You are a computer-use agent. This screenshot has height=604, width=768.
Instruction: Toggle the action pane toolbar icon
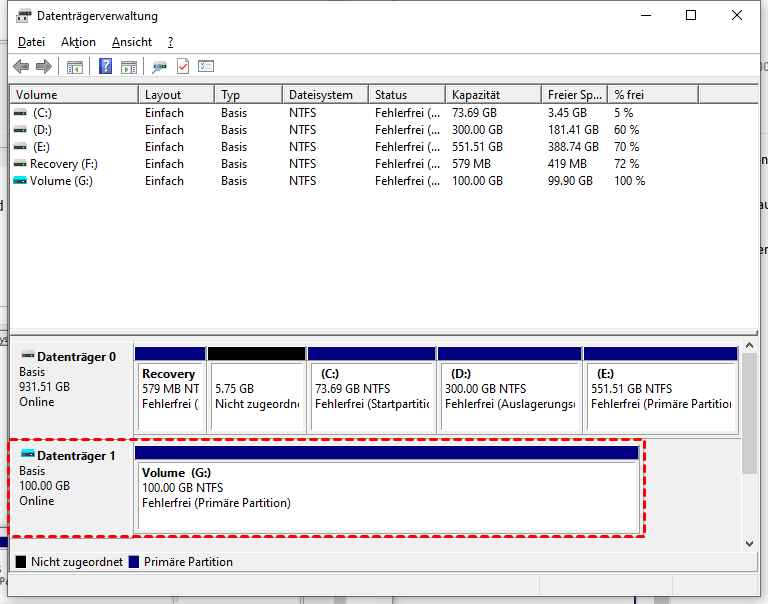[x=129, y=67]
